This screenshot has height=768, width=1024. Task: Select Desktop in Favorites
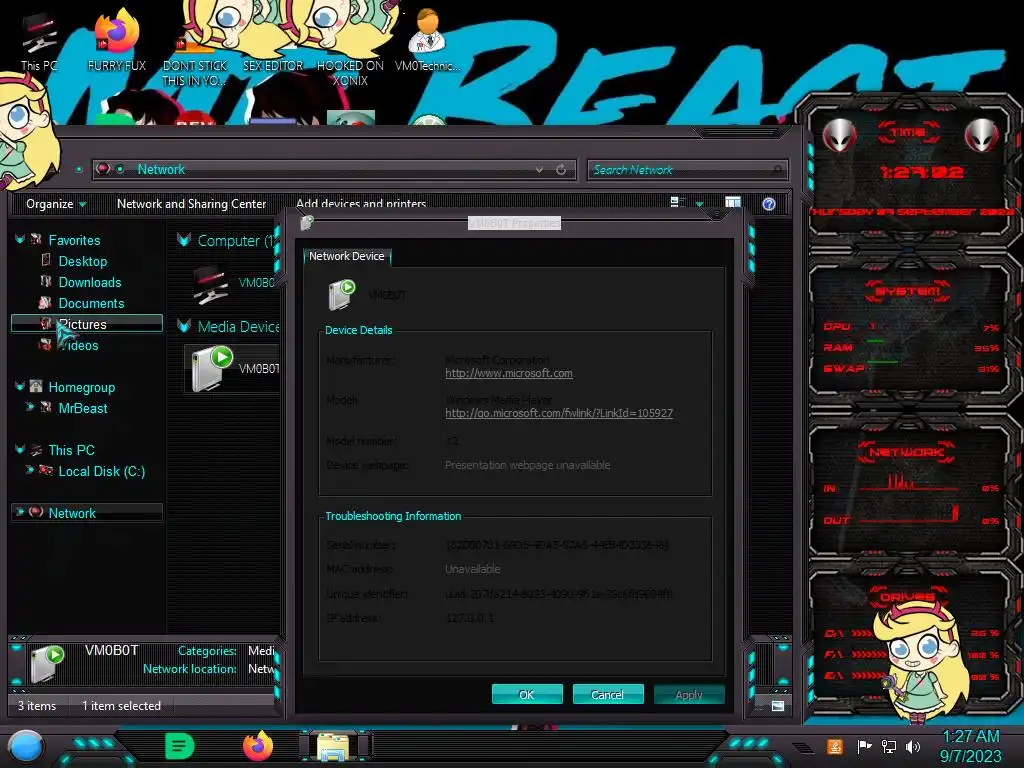pos(82,261)
